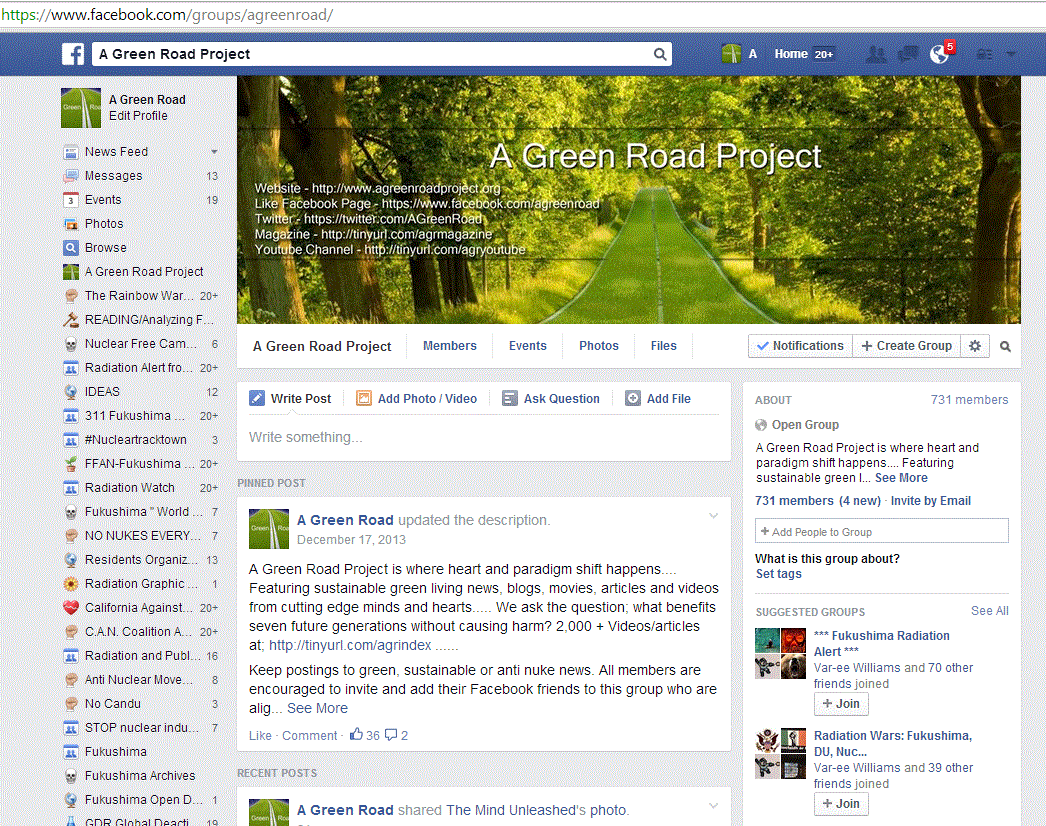The image size is (1046, 826).
Task: Click the group settings gear icon
Action: (975, 346)
